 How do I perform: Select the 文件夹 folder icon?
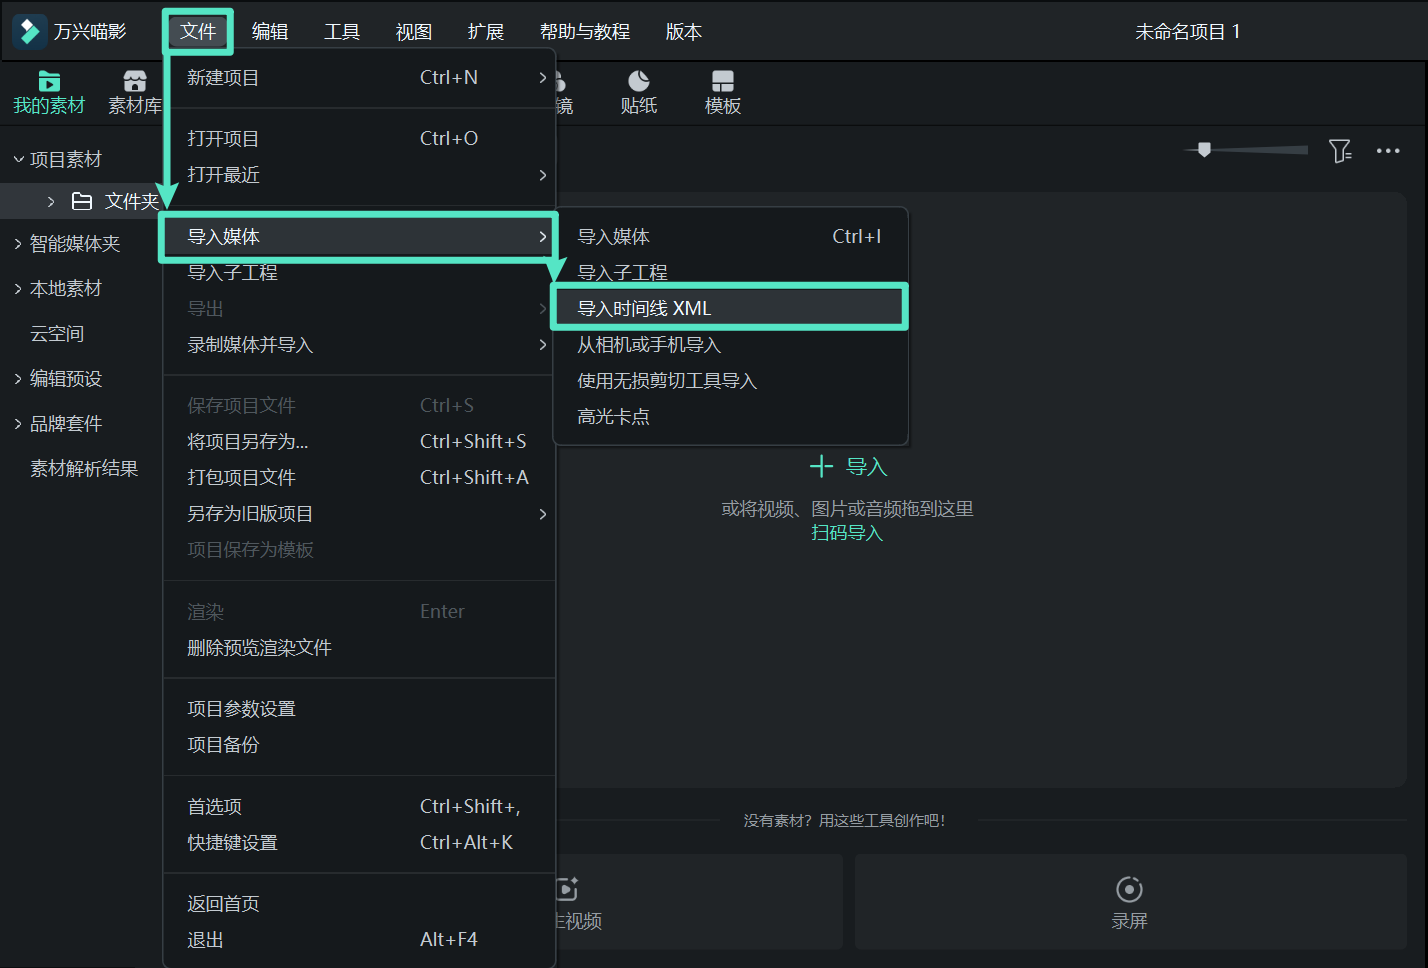pyautogui.click(x=82, y=202)
